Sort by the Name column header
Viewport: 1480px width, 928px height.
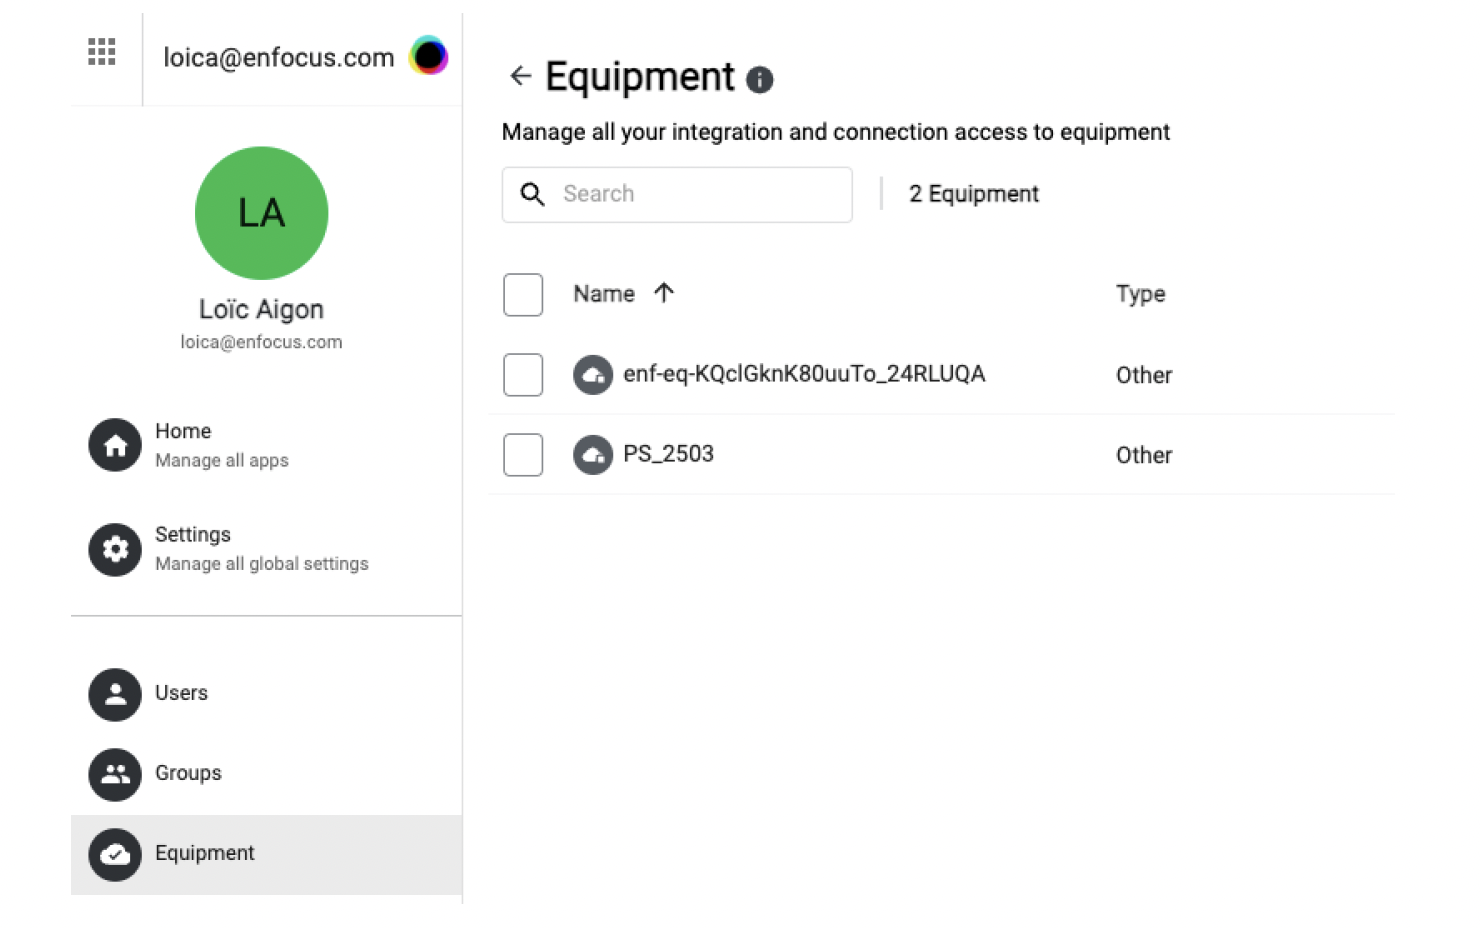point(604,294)
